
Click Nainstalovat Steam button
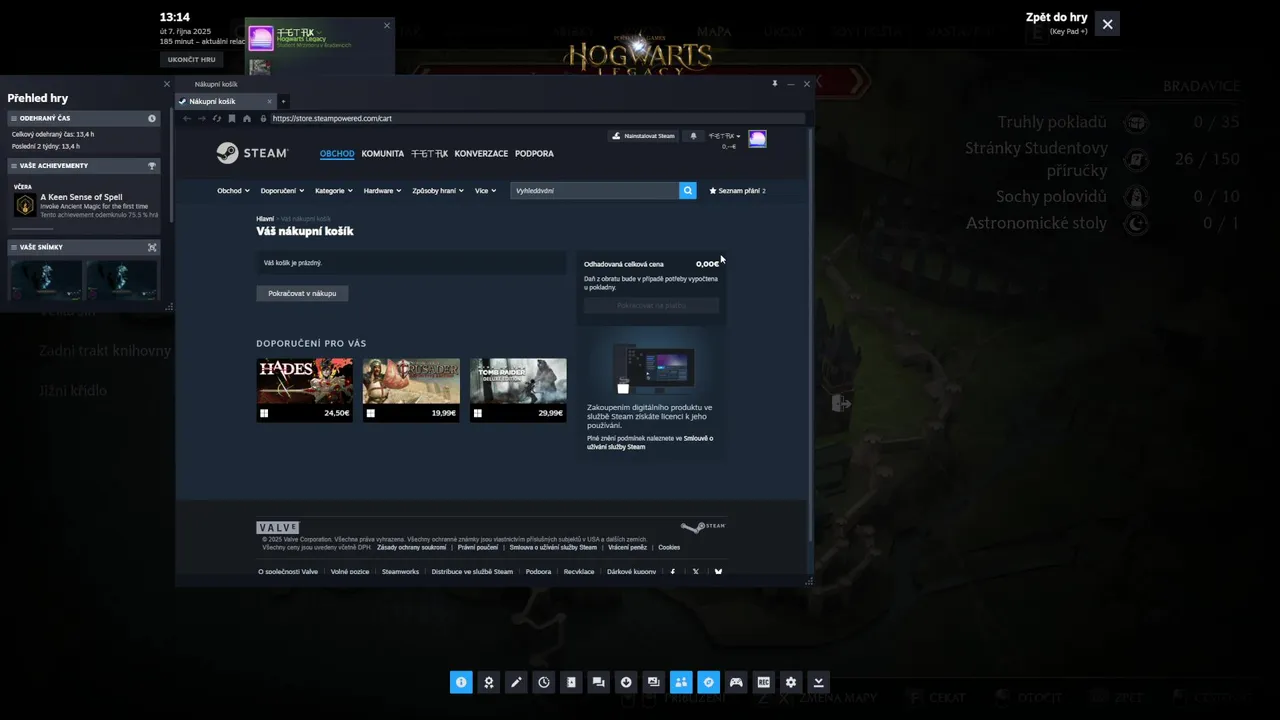pyautogui.click(x=643, y=136)
